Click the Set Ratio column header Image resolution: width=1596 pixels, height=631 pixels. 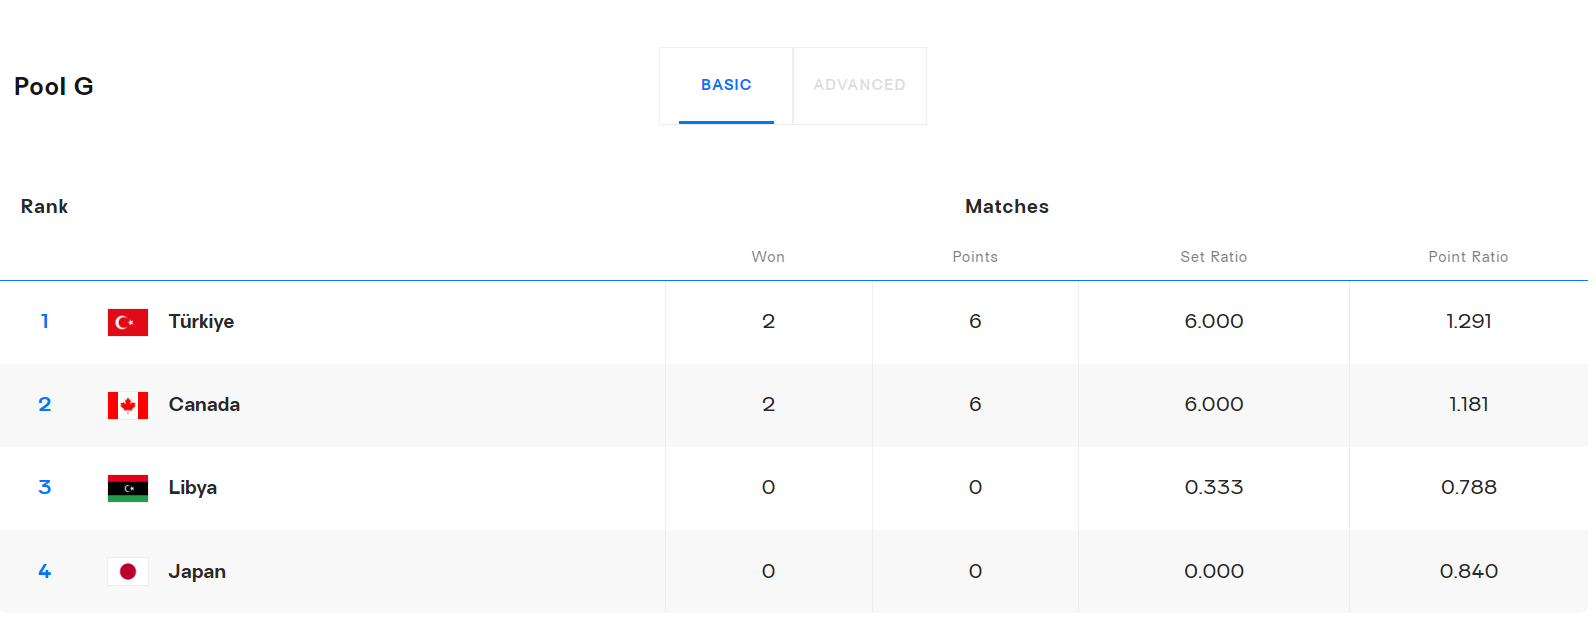click(1213, 257)
